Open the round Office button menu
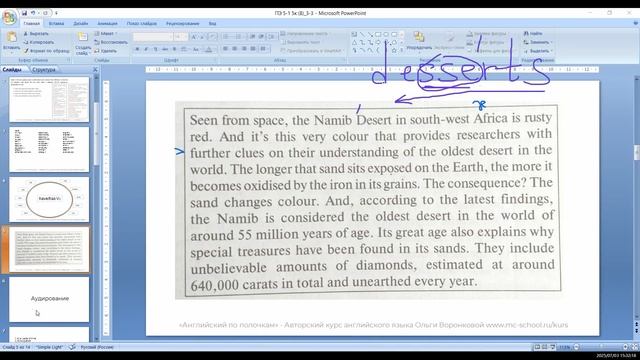 coord(9,17)
